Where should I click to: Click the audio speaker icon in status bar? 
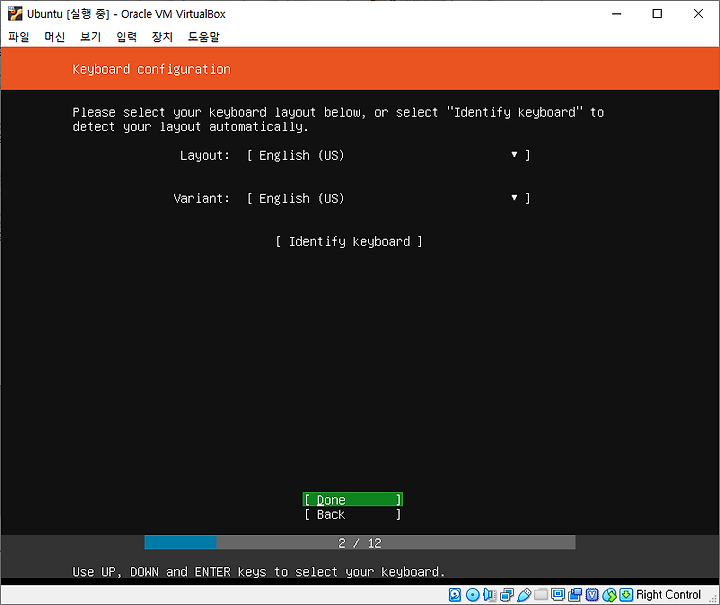point(489,595)
